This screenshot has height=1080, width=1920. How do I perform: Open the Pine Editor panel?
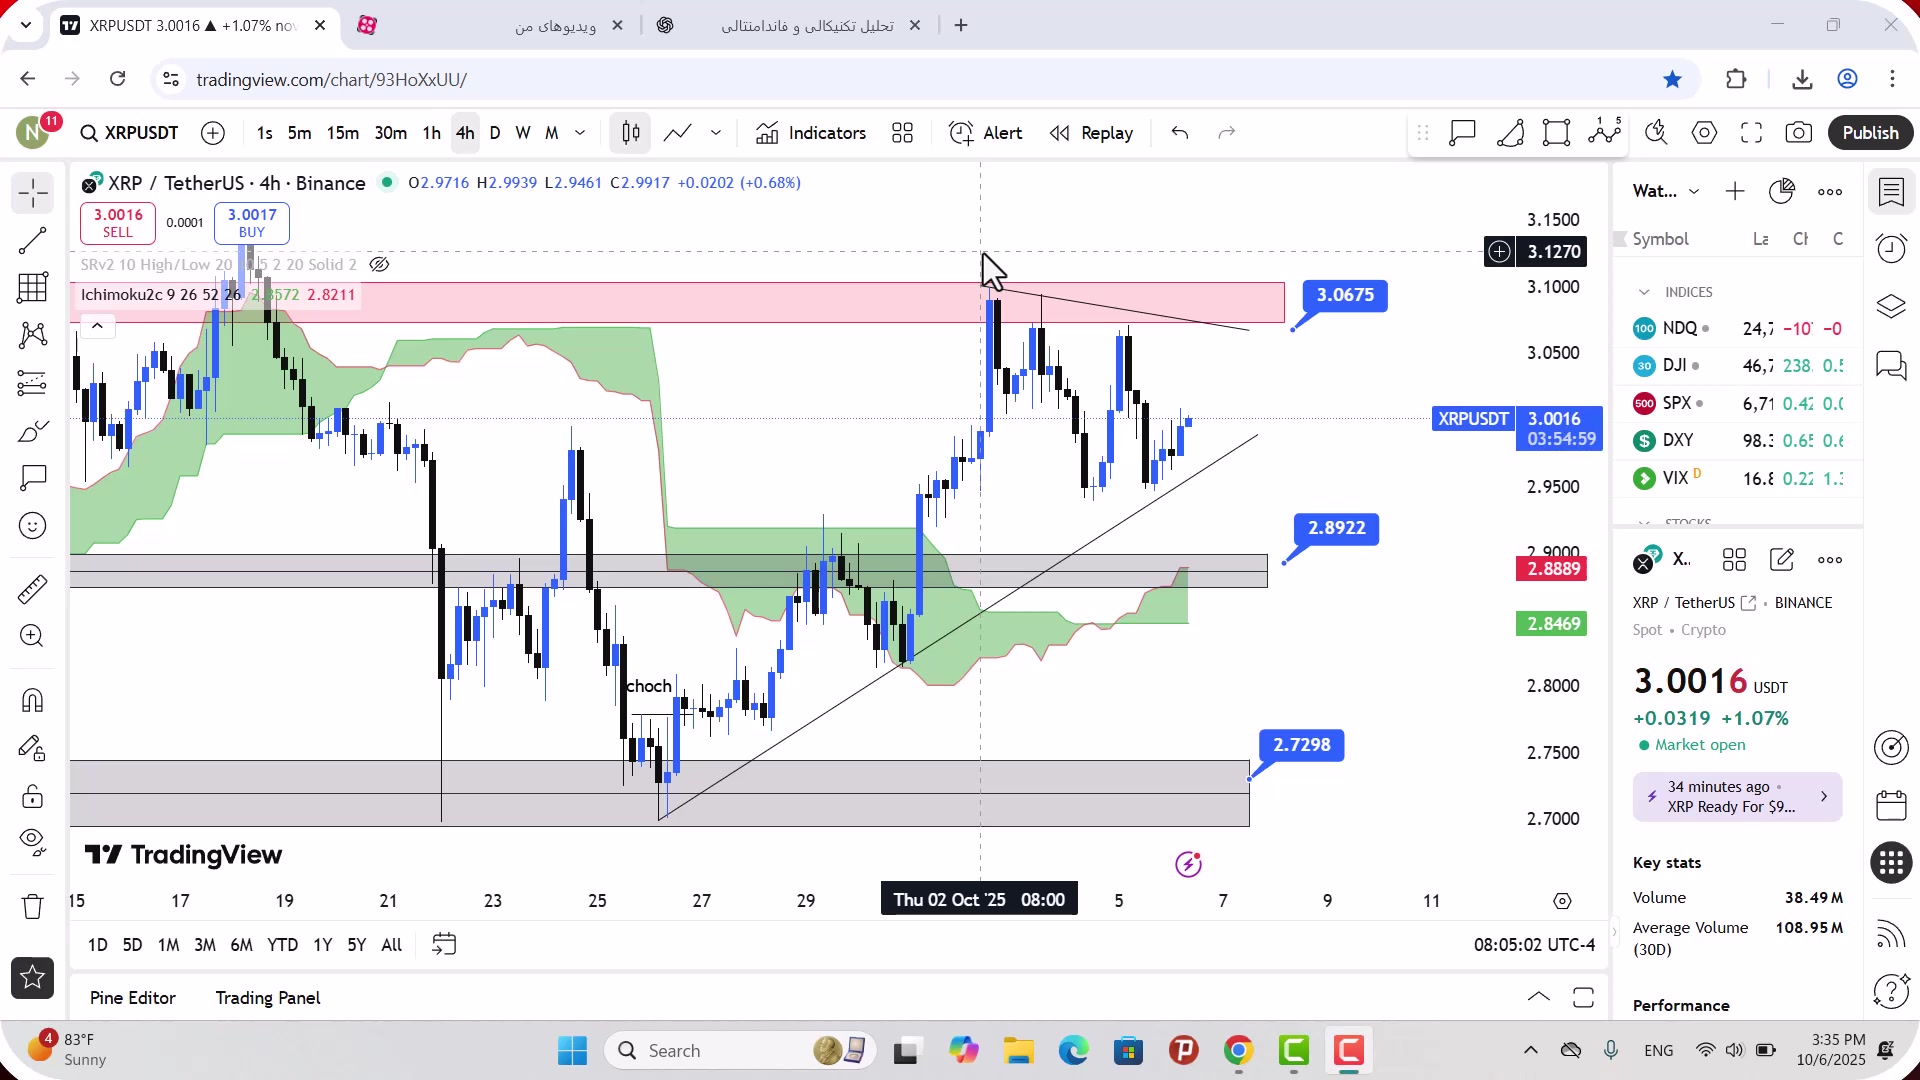[133, 998]
